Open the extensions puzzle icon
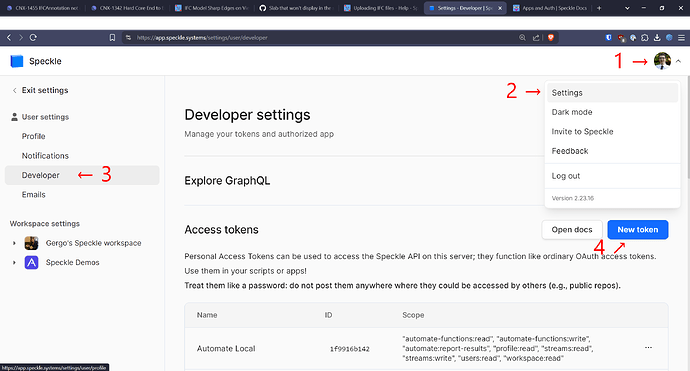The height and width of the screenshot is (371, 690). [x=645, y=38]
